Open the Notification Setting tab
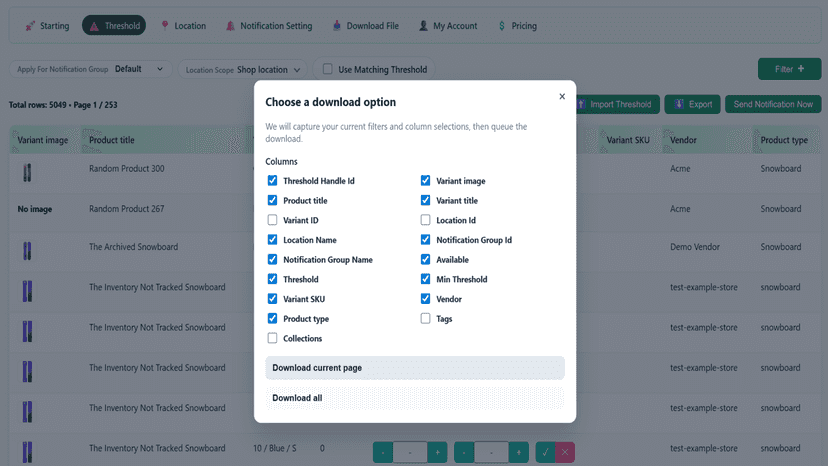This screenshot has width=828, height=466. (269, 26)
